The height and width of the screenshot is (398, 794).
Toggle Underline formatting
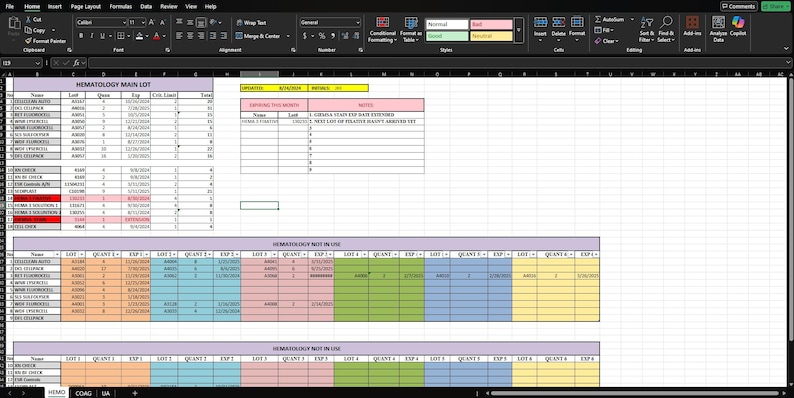(103, 36)
